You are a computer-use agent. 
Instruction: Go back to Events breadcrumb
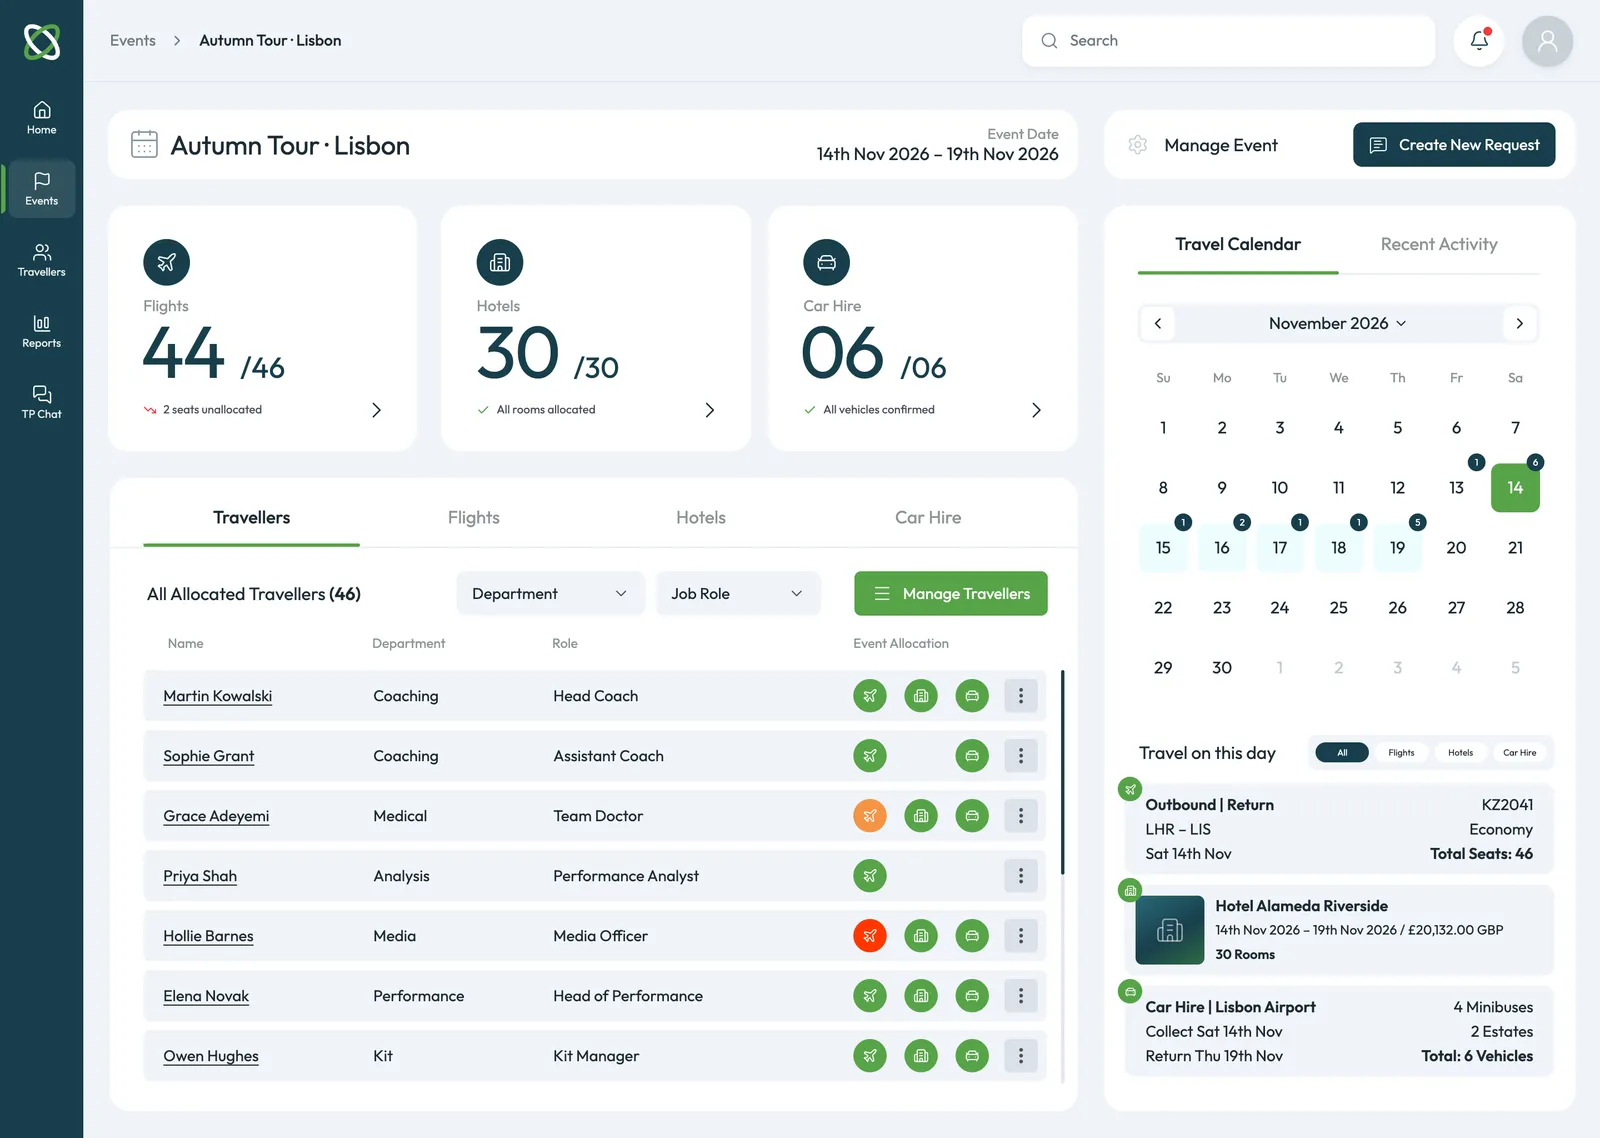point(133,41)
